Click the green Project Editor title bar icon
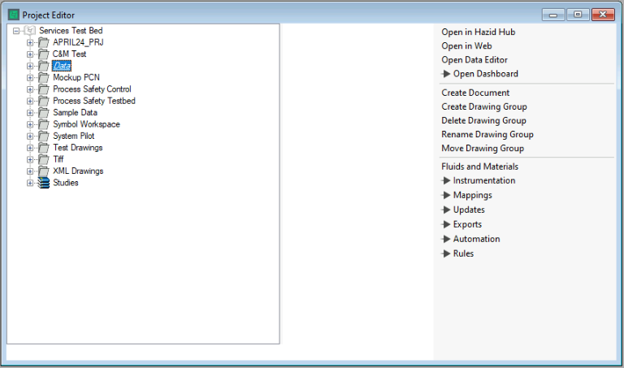 click(x=14, y=15)
